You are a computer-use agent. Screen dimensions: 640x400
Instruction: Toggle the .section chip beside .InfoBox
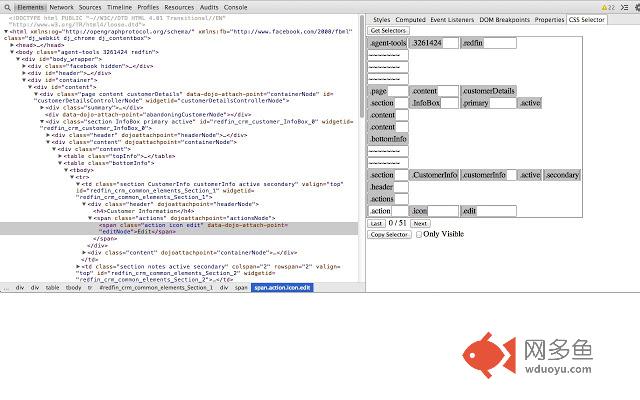point(382,103)
